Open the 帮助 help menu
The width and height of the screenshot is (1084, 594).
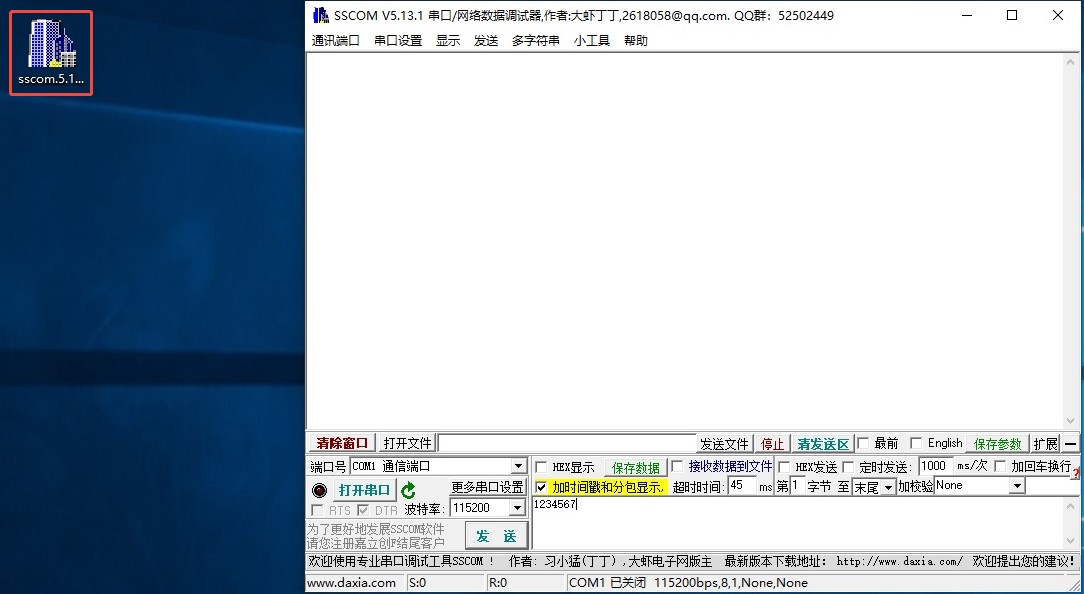coord(637,41)
